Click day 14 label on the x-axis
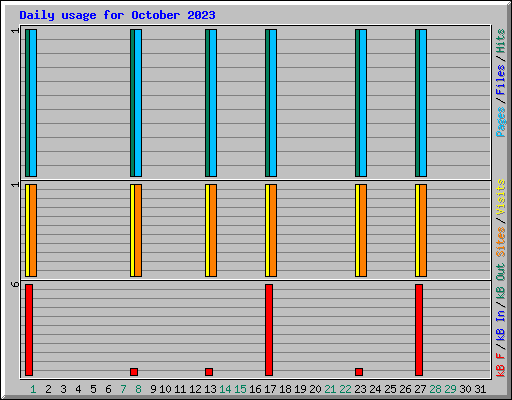 pyautogui.click(x=225, y=389)
